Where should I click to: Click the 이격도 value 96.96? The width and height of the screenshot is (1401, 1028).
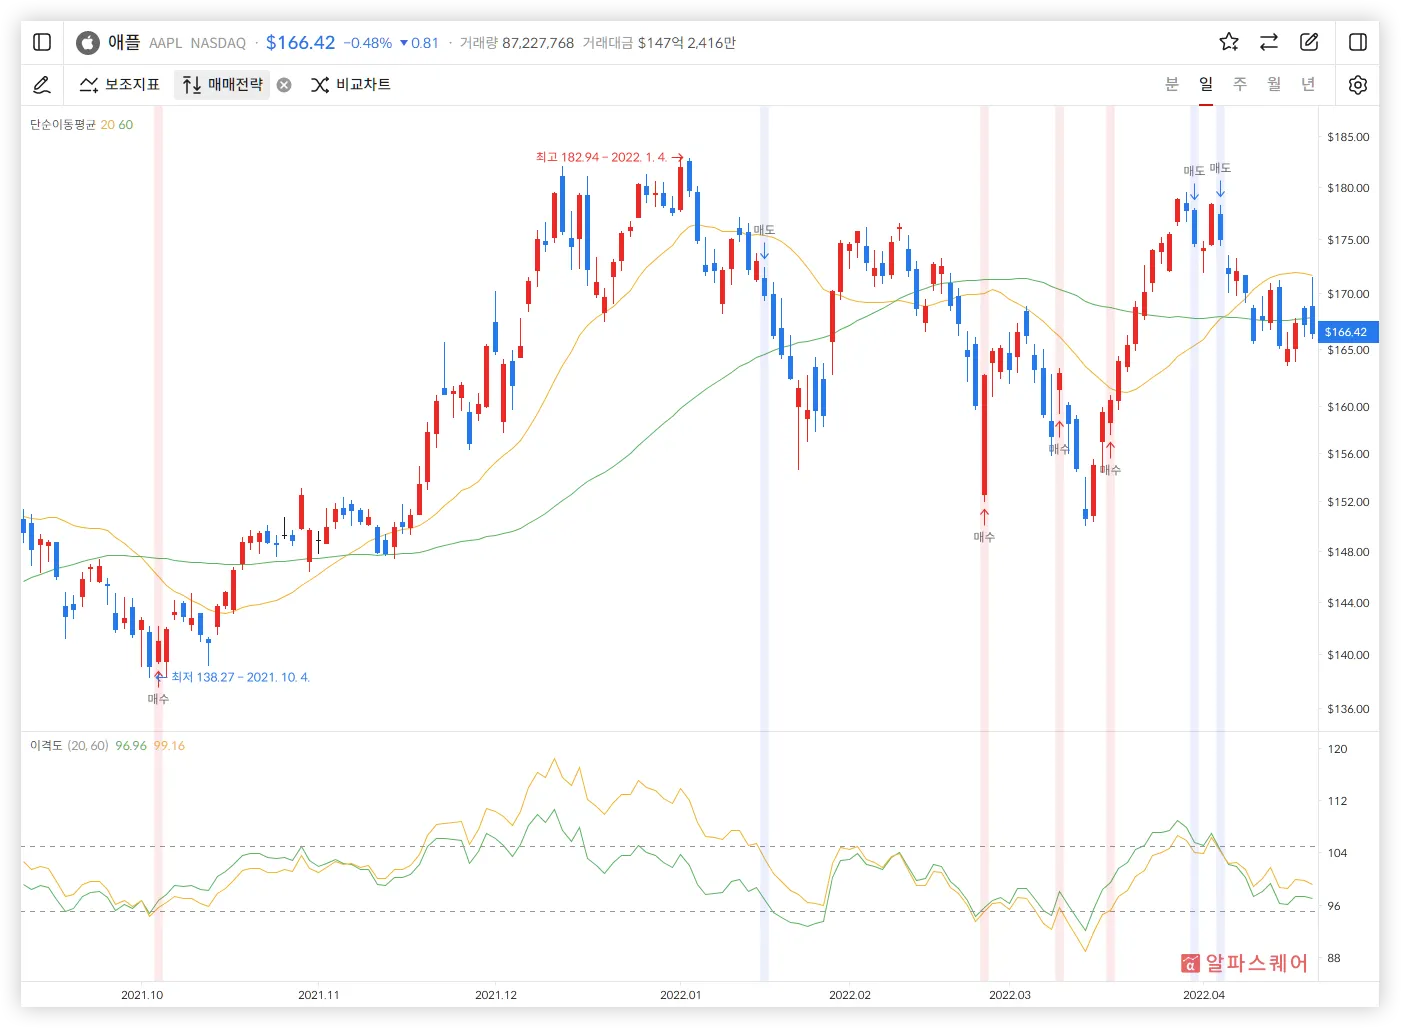pyautogui.click(x=131, y=746)
